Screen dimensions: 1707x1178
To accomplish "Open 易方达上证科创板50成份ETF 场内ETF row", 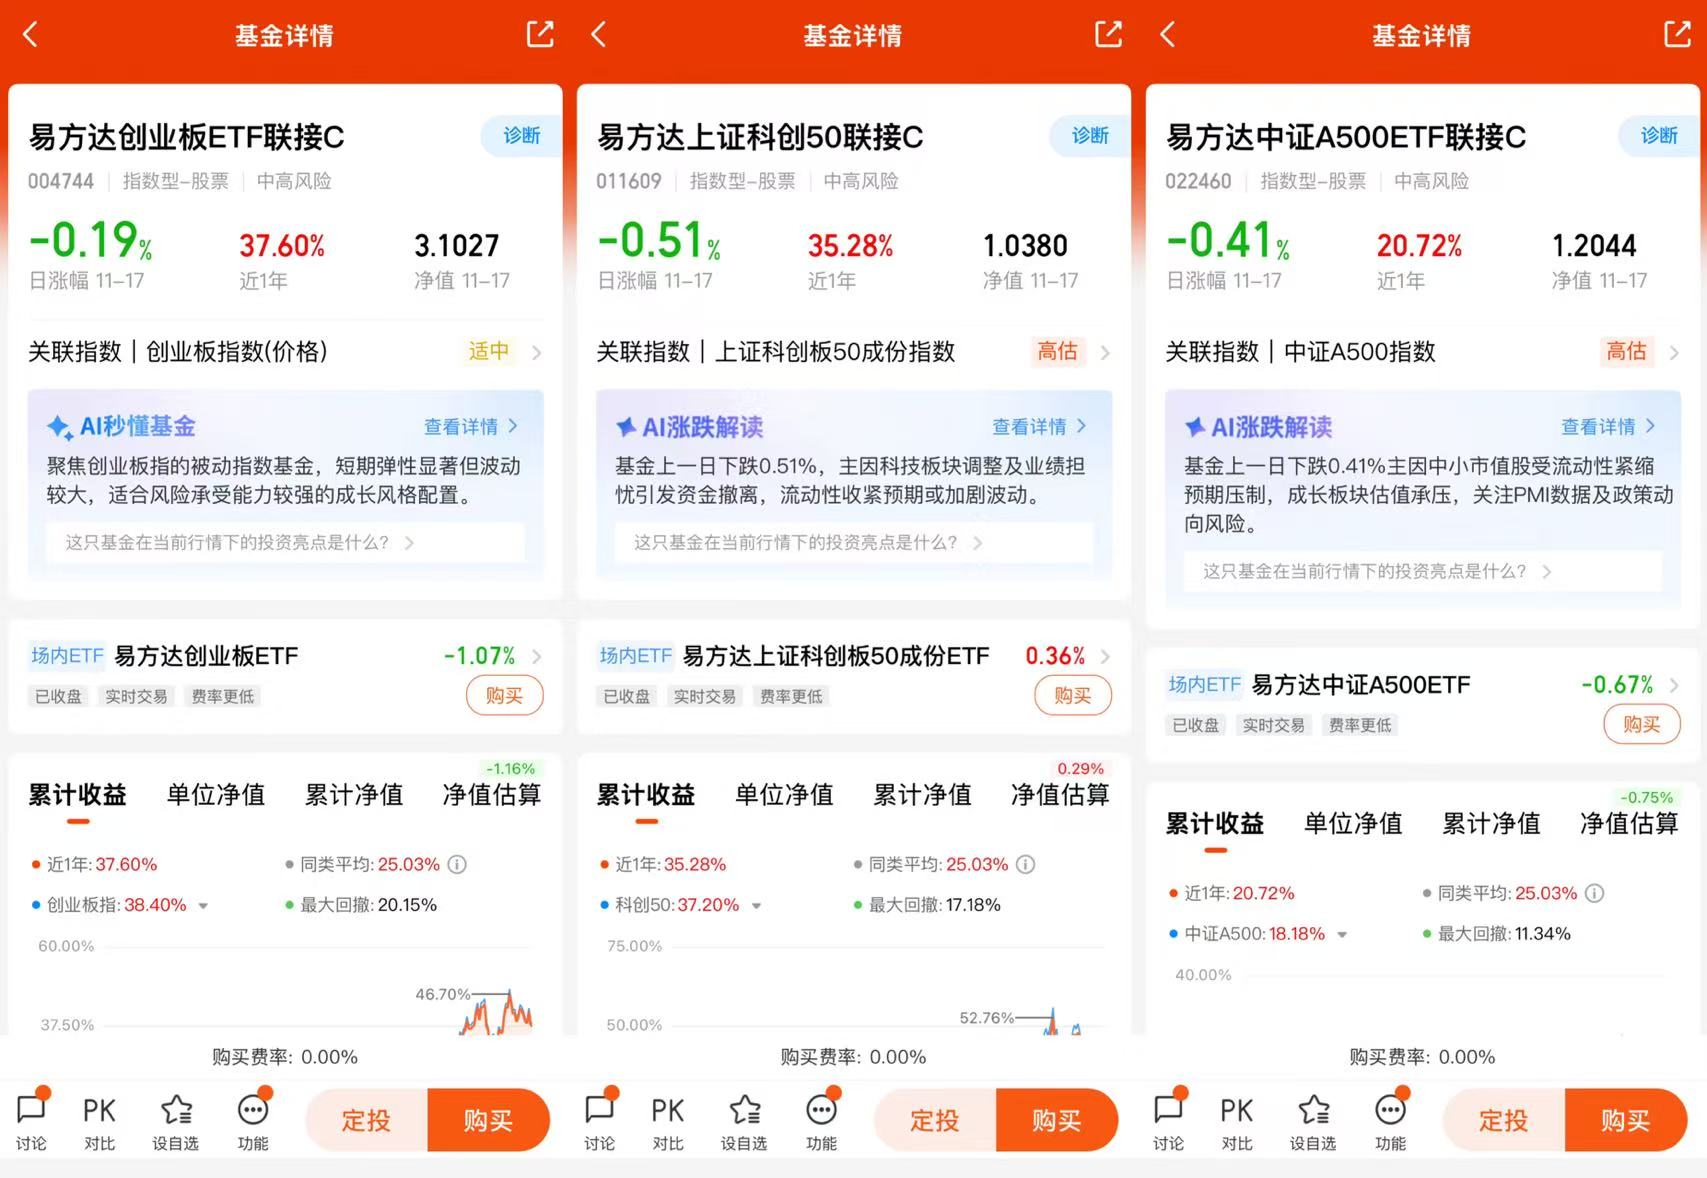I will click(854, 656).
